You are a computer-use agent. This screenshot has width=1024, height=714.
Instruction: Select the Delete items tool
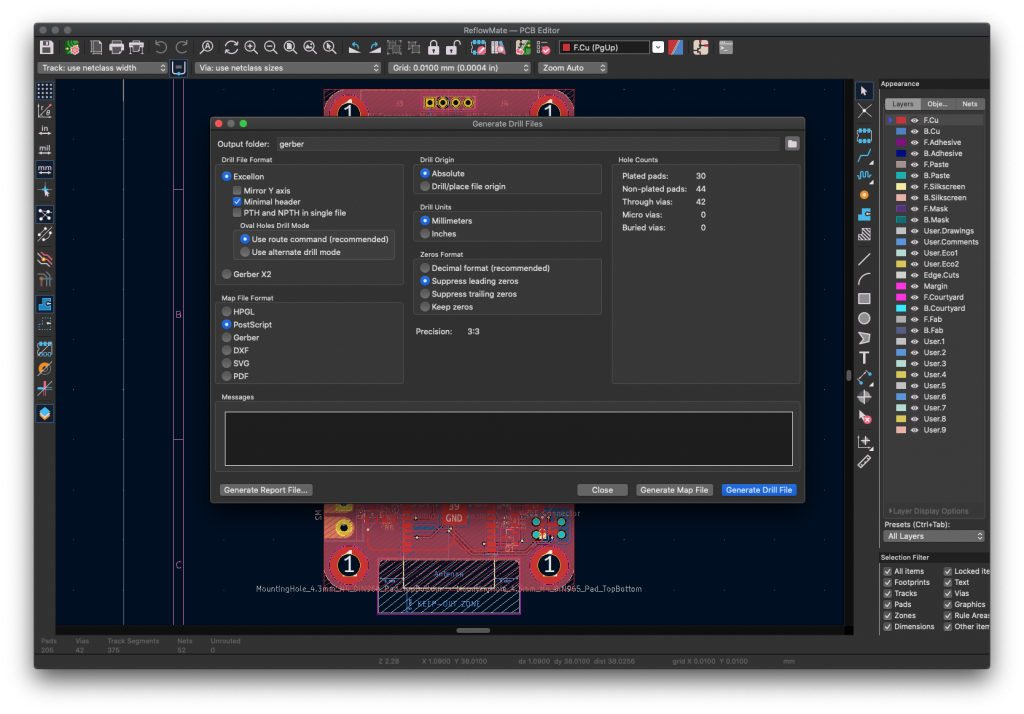(864, 417)
